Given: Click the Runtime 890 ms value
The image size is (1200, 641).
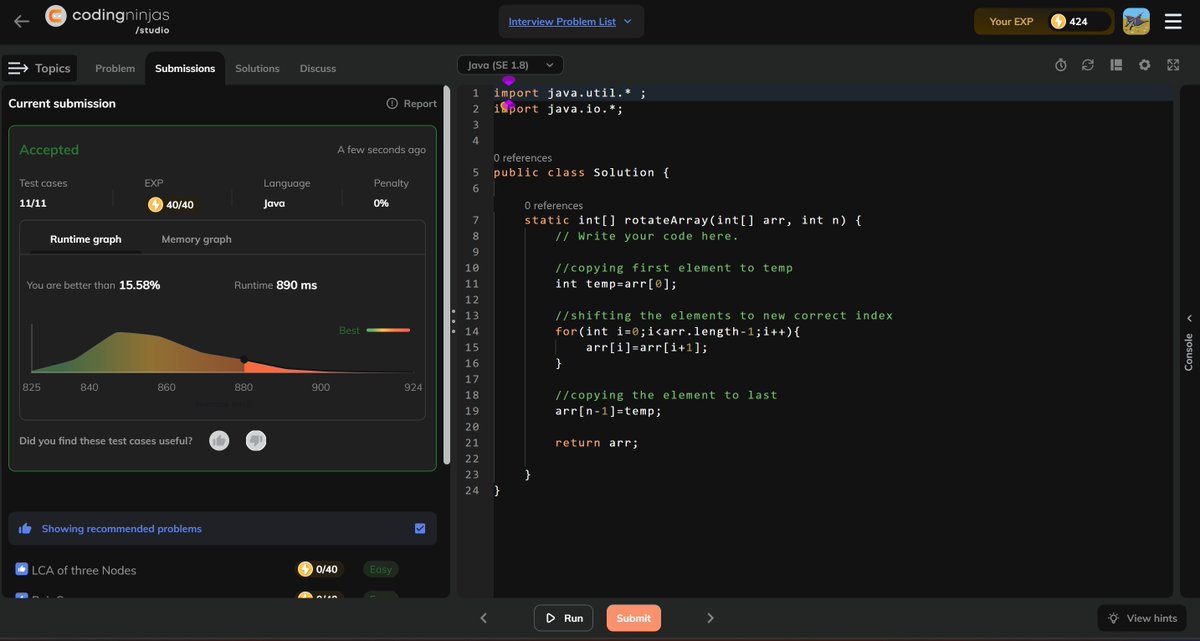Looking at the screenshot, I should [296, 285].
